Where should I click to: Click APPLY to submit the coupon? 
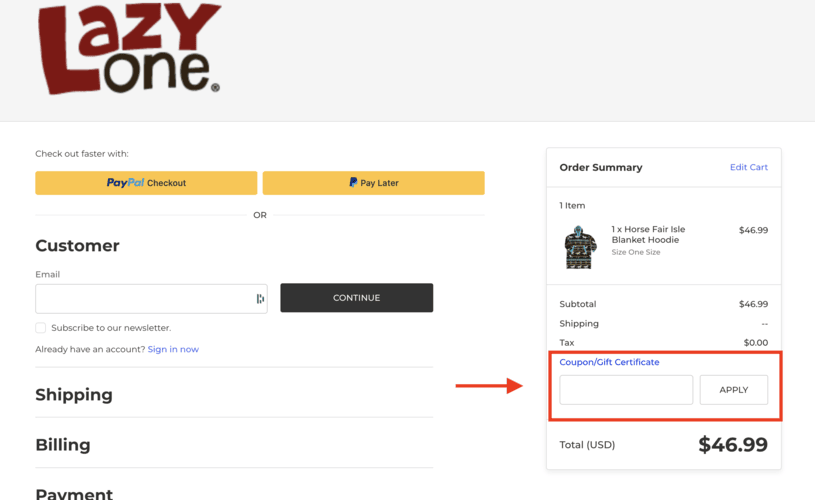(733, 390)
